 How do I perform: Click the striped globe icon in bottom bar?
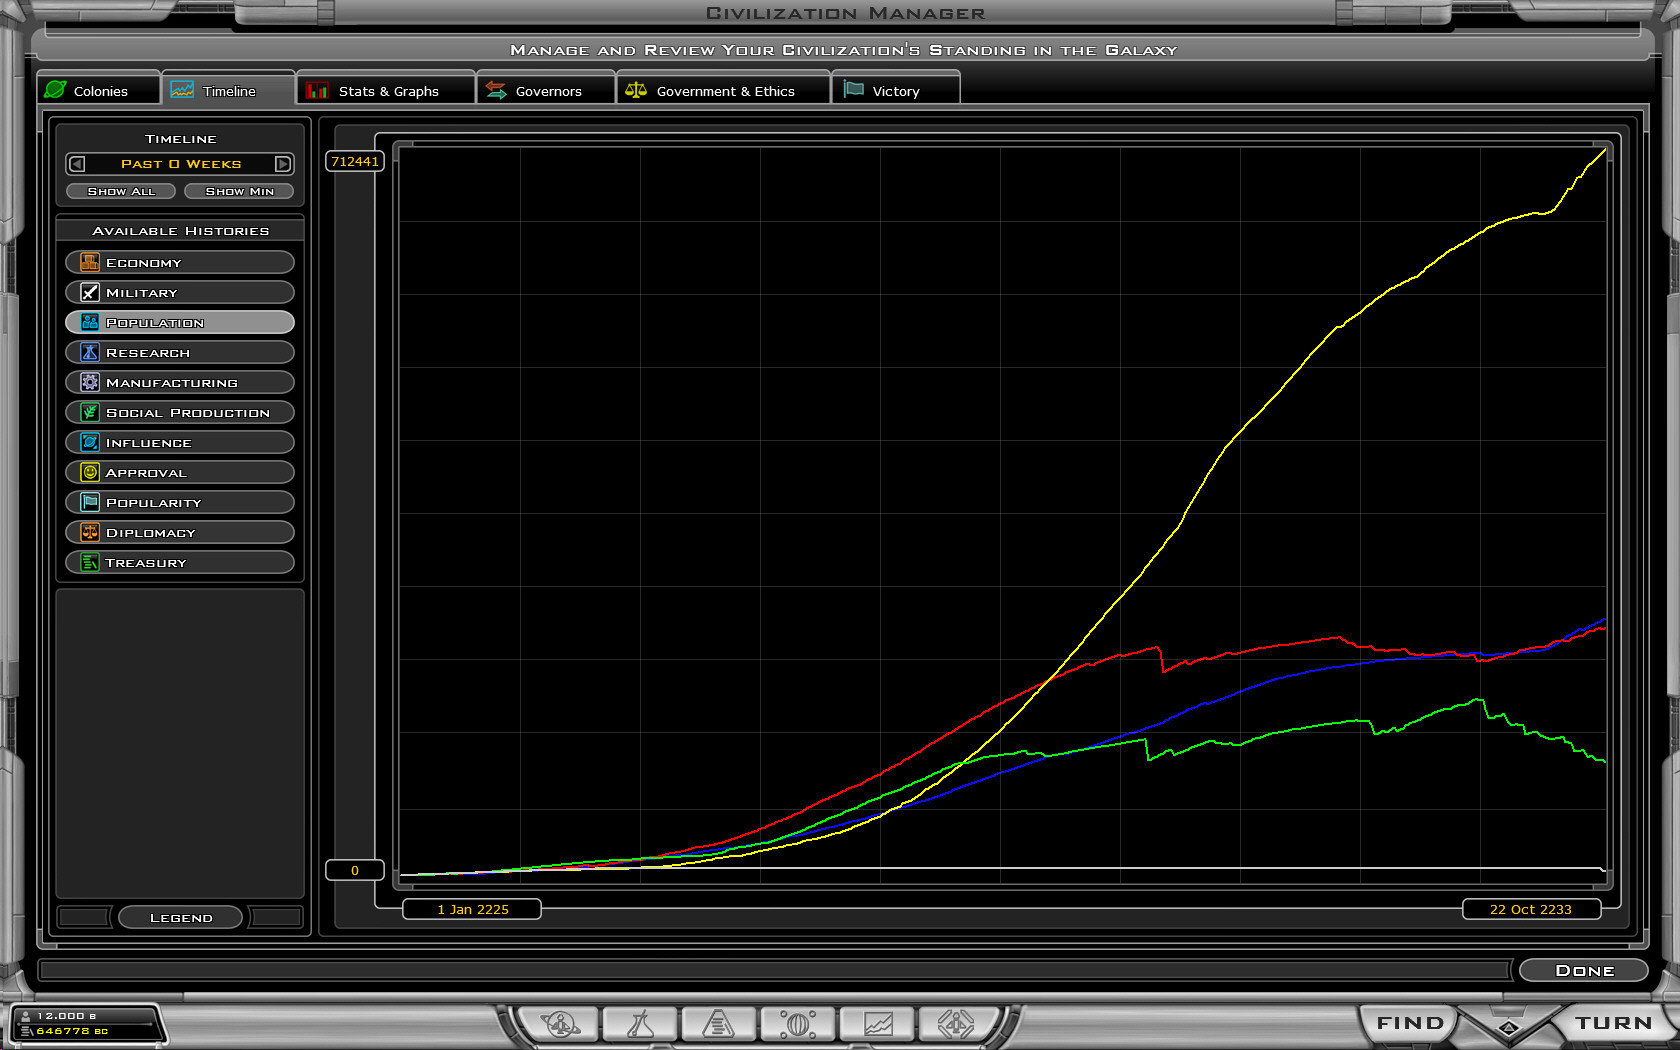798,1024
